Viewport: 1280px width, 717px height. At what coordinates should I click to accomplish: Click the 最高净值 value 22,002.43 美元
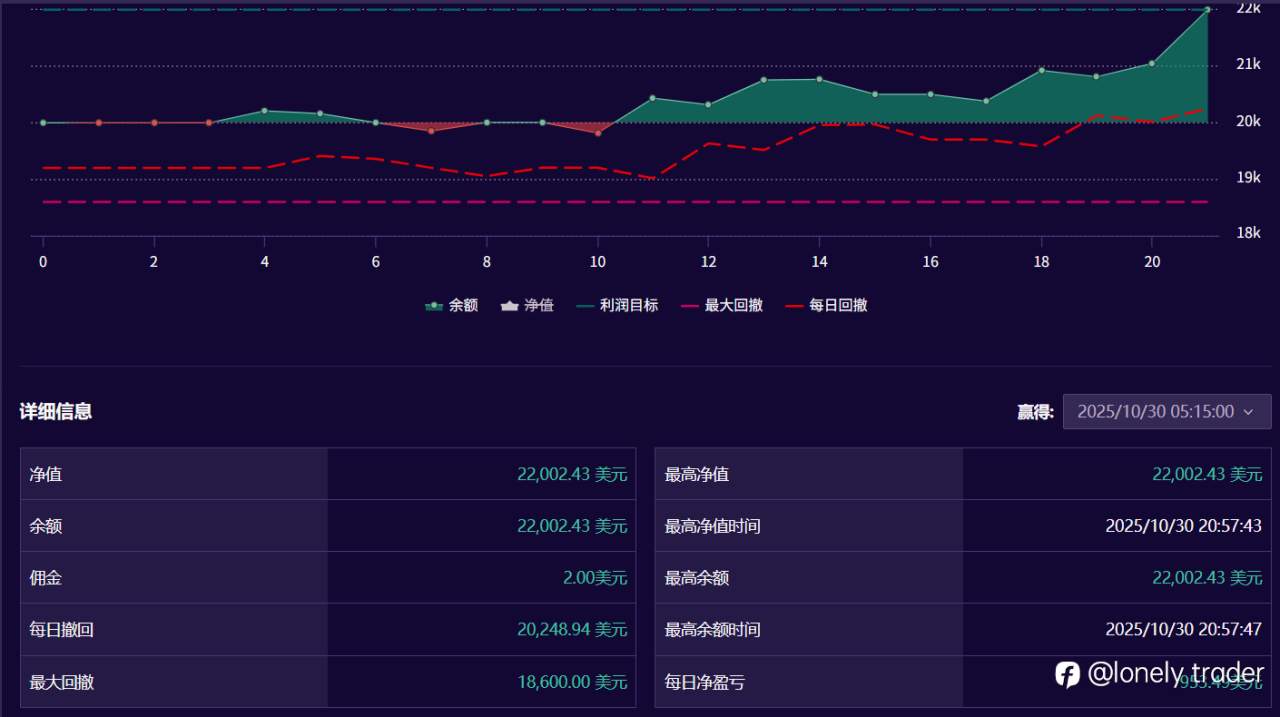1207,474
